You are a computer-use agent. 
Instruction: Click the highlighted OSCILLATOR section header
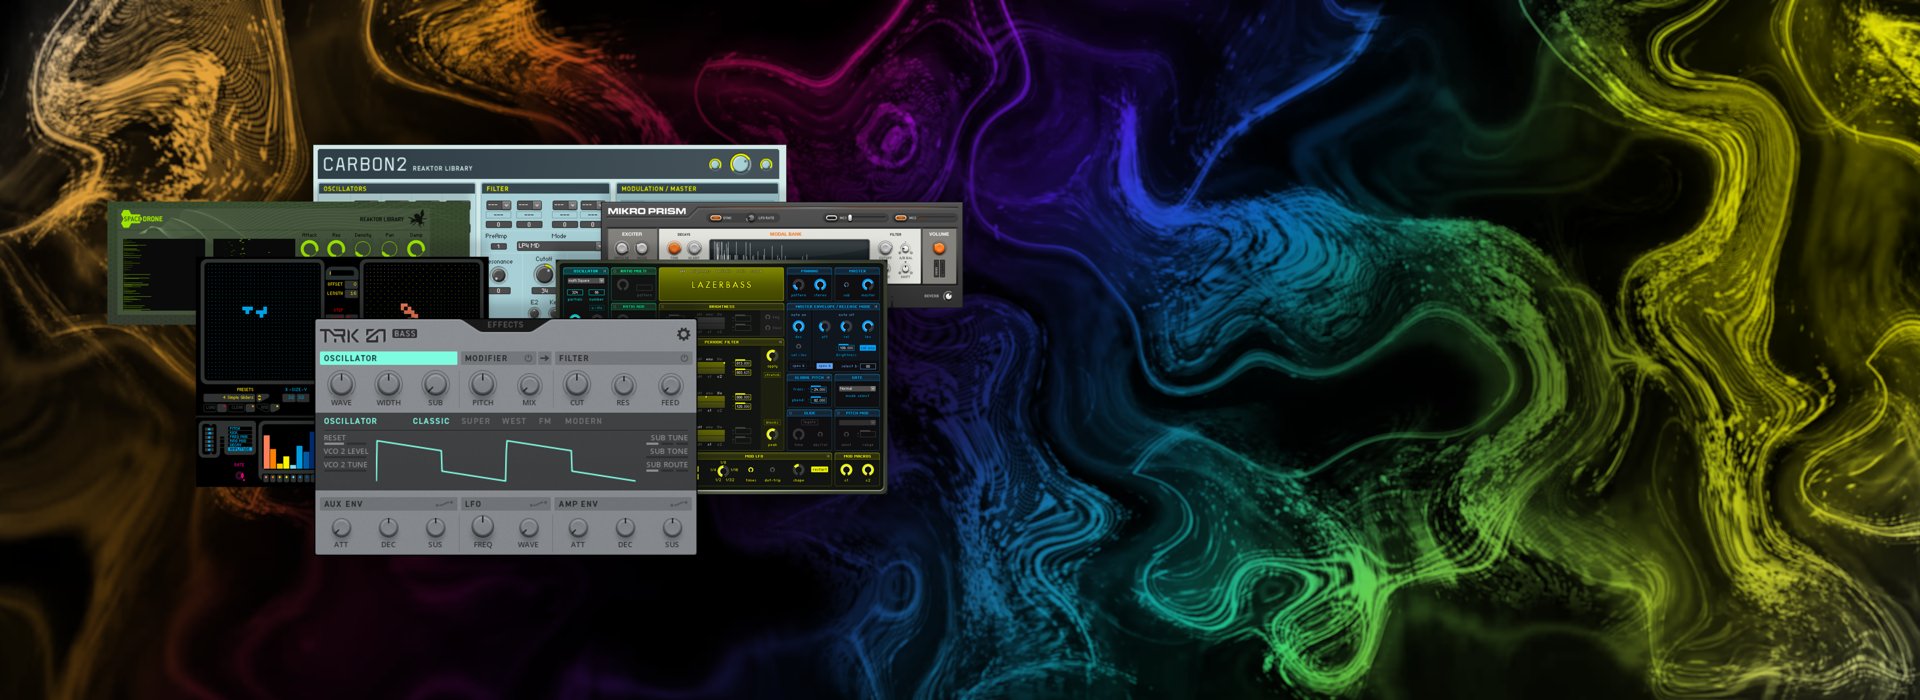[x=388, y=358]
